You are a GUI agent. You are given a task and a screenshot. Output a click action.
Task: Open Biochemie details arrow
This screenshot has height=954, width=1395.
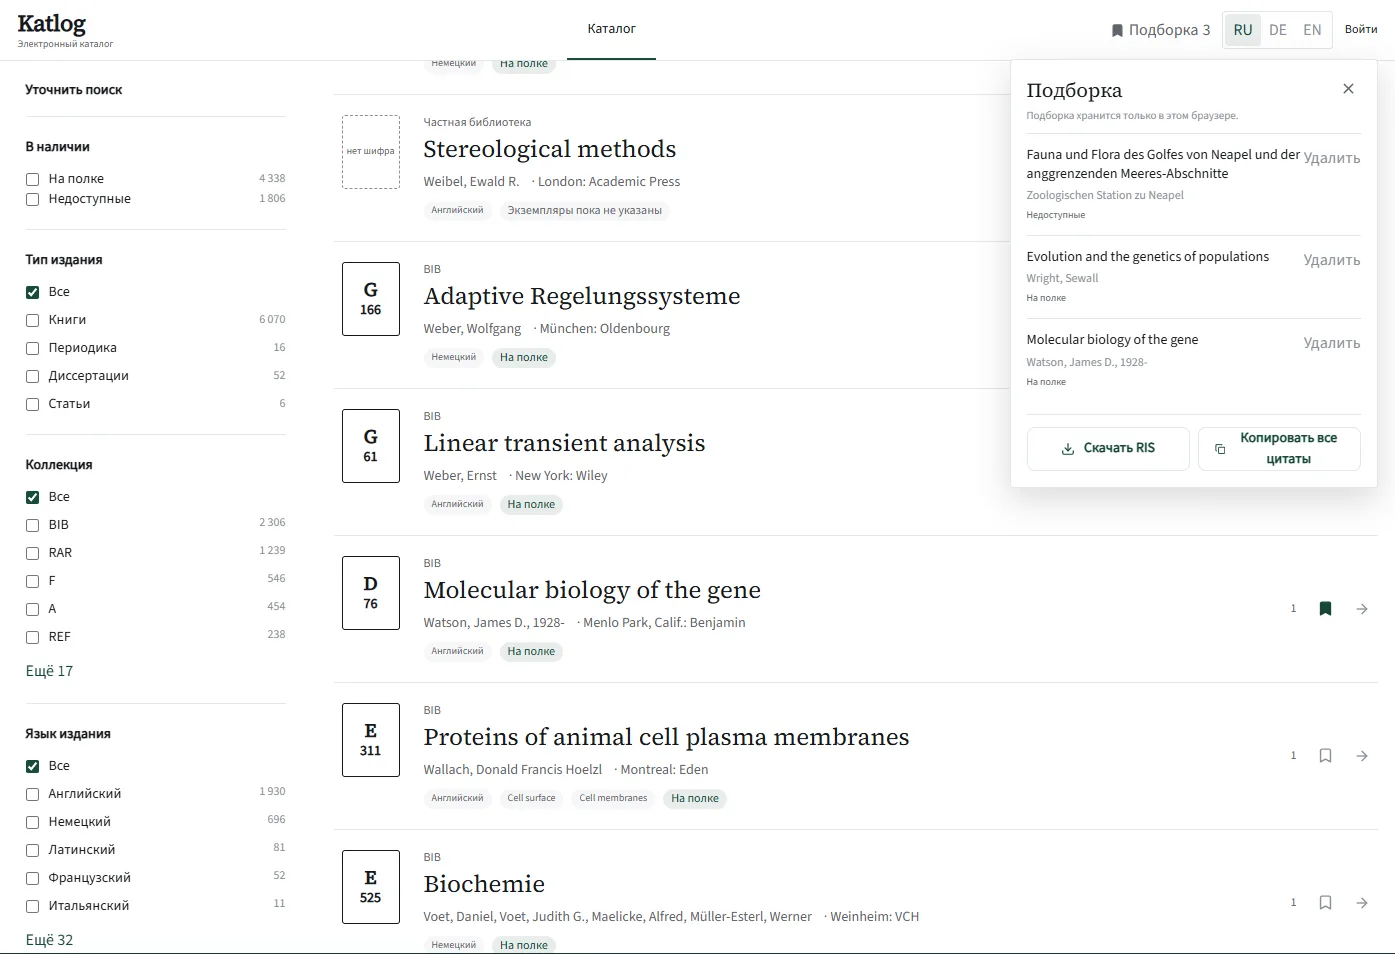(1362, 903)
